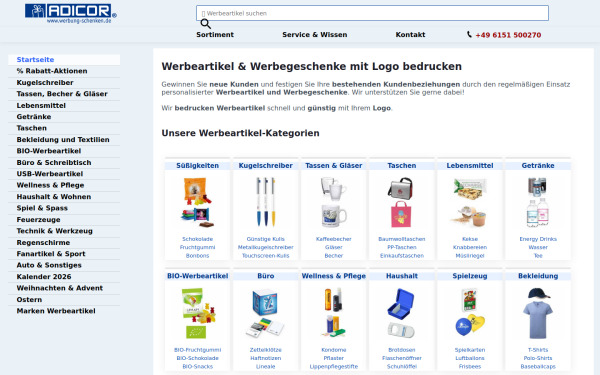Open the Haushalt lunchbox image
The width and height of the screenshot is (600, 375).
(x=401, y=313)
